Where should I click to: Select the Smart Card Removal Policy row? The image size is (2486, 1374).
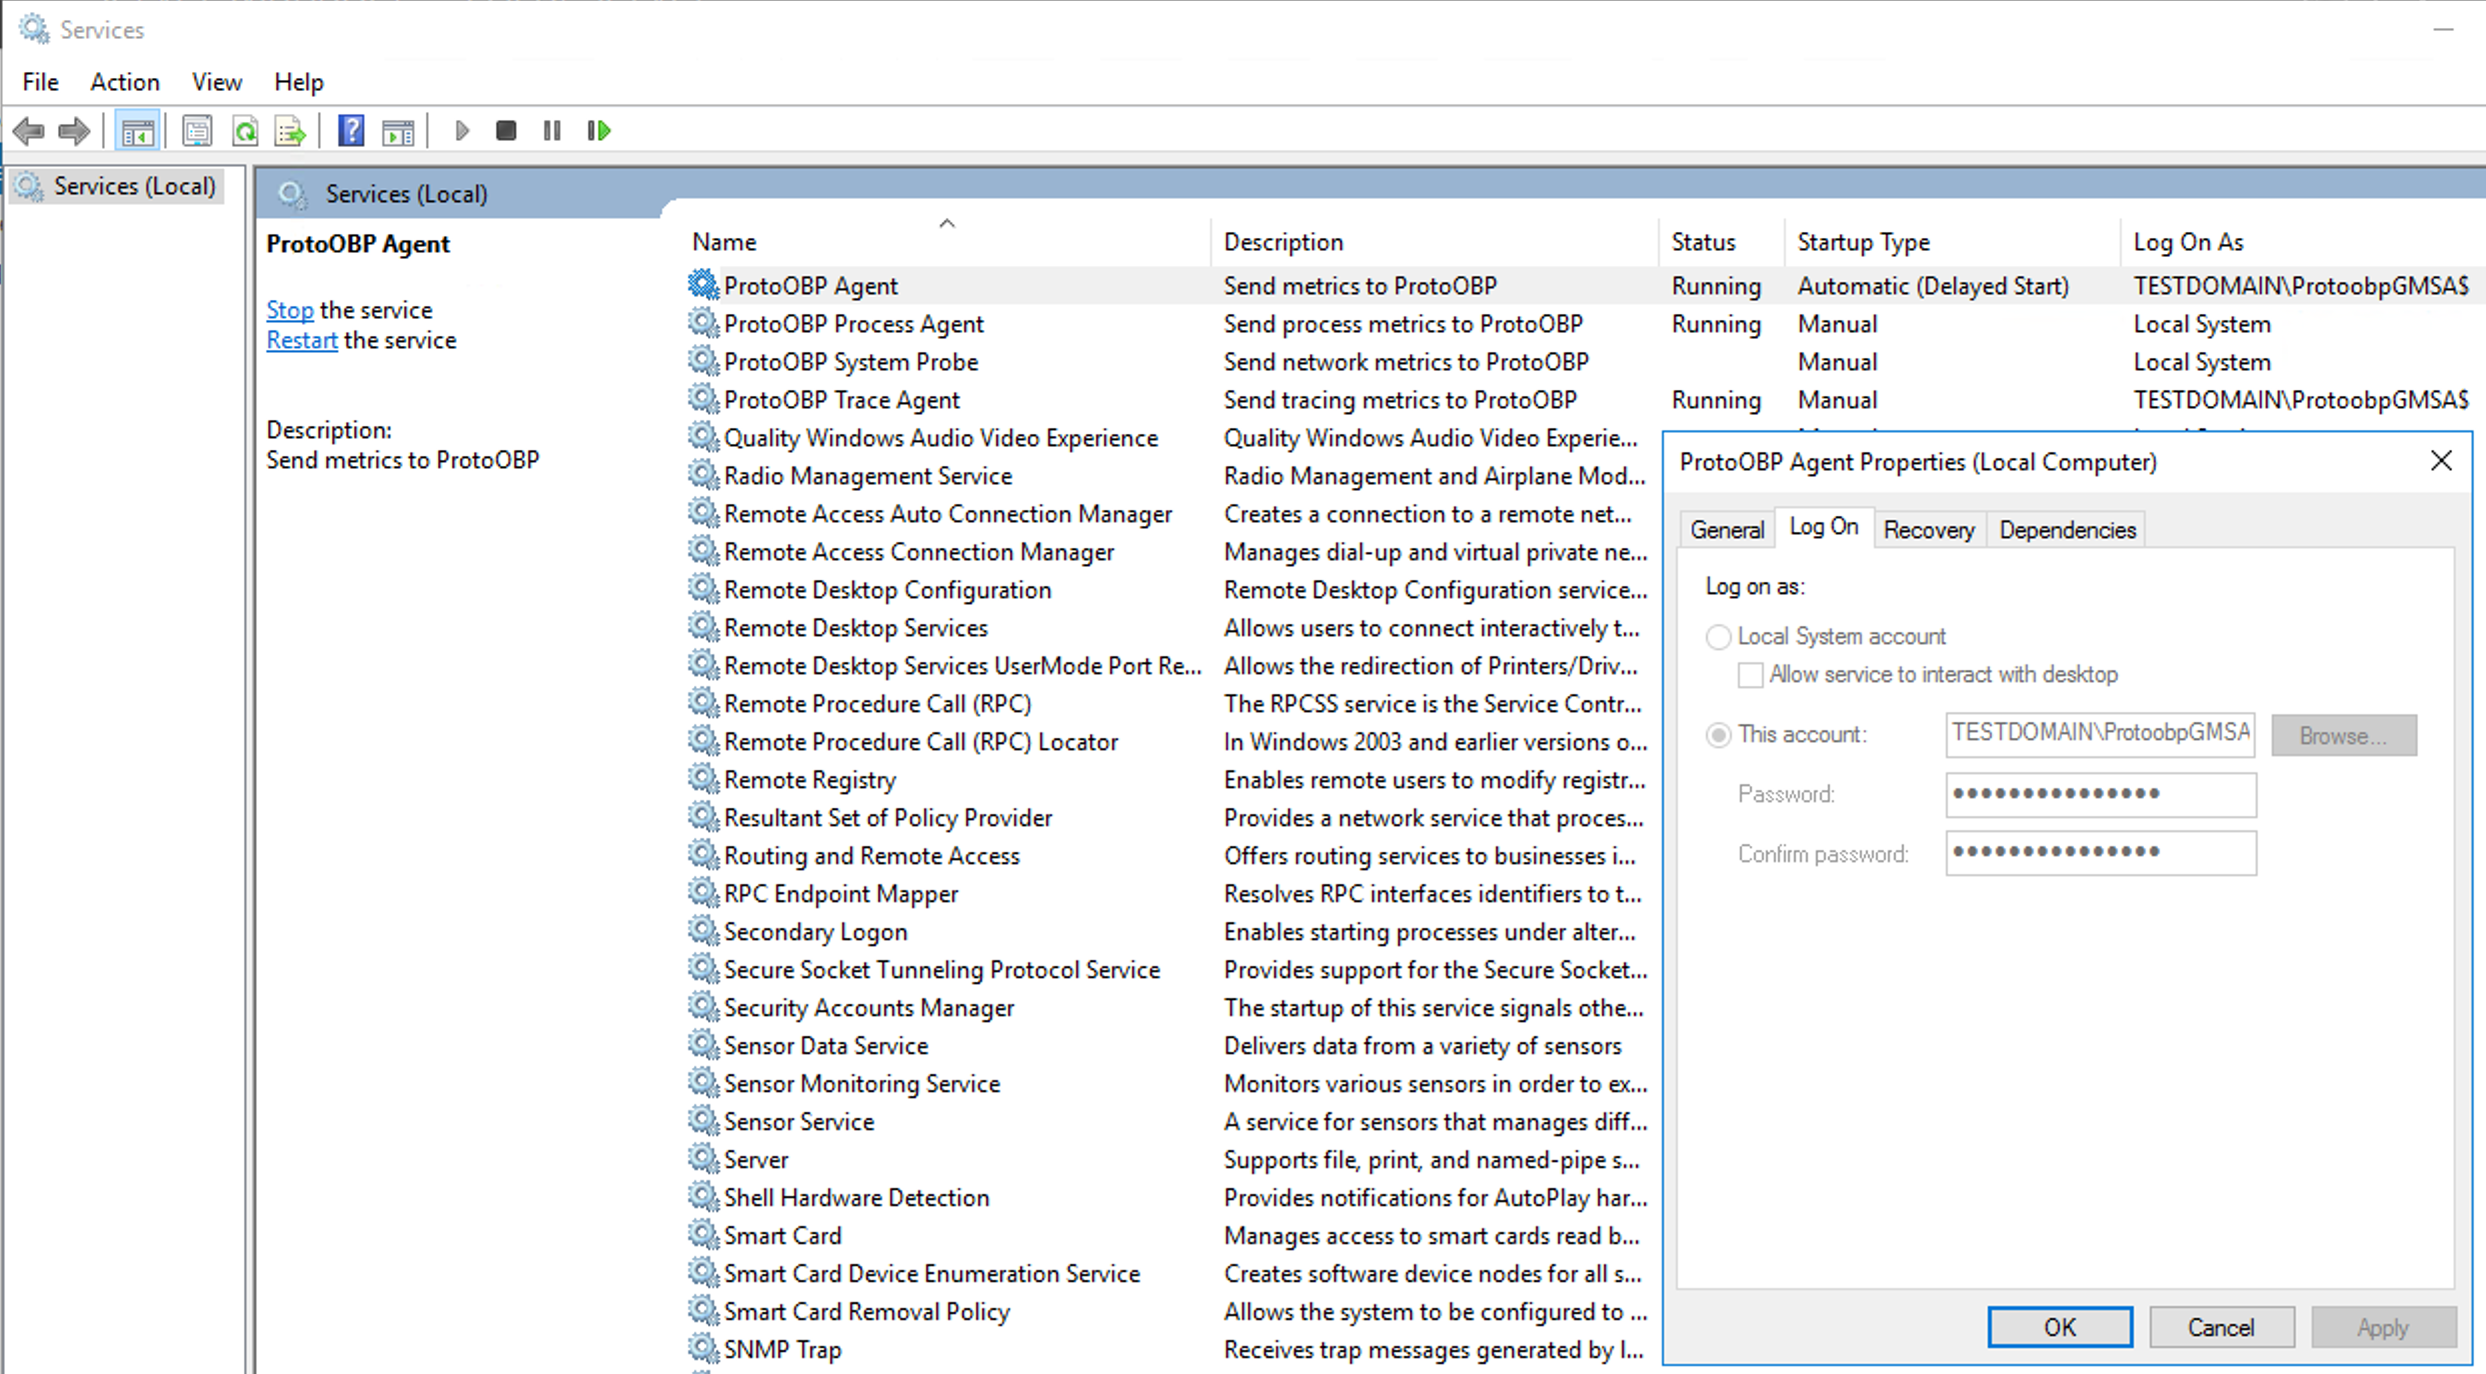coord(1170,1312)
